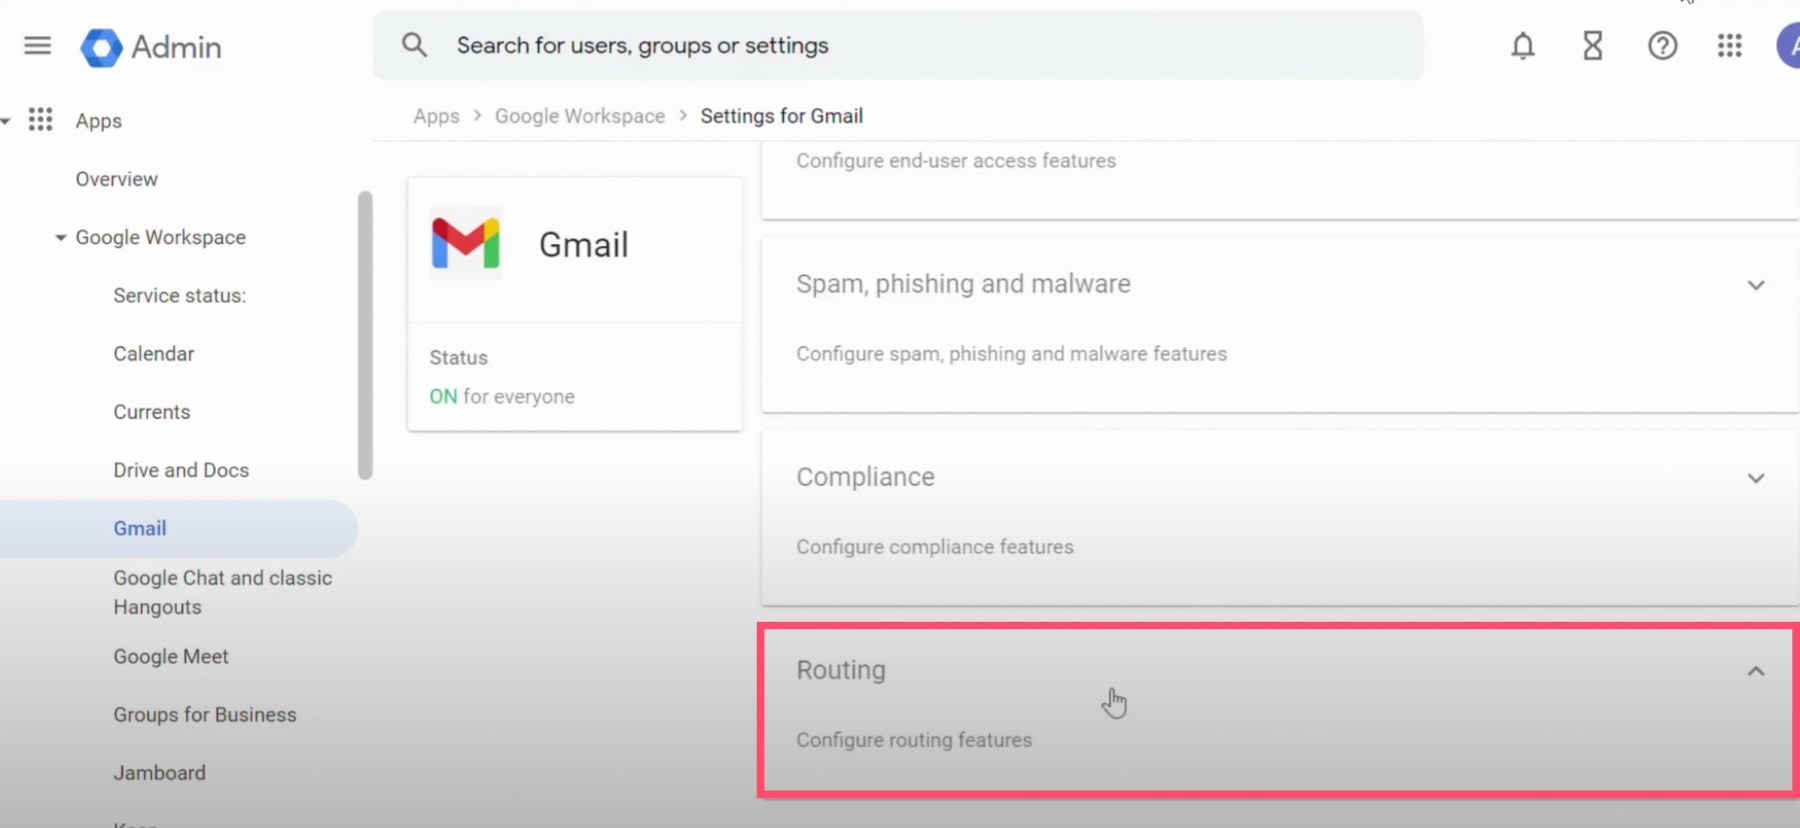Click the Gmail title in status card

tap(584, 245)
